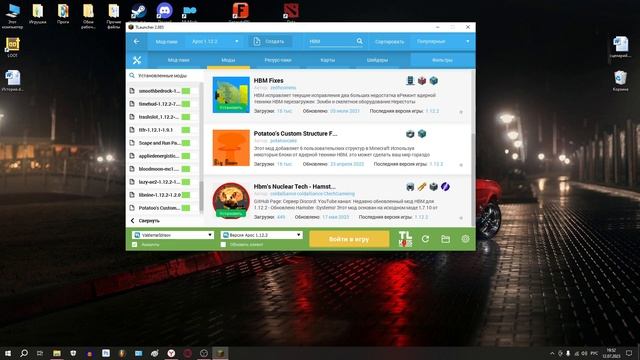Image resolution: width=640 pixels, height=360 pixels.
Task: Expand the Apoc 1.12.2 modpack dropdown
Action: pos(214,41)
